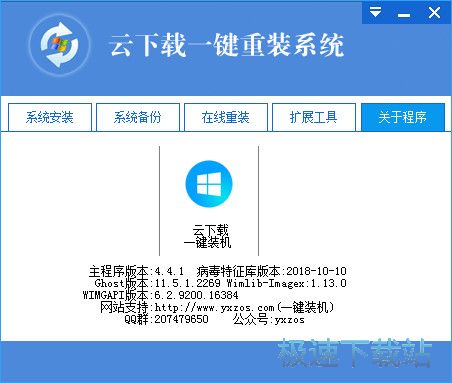Select the 关于程序 tab
452x383 pixels.
point(403,117)
